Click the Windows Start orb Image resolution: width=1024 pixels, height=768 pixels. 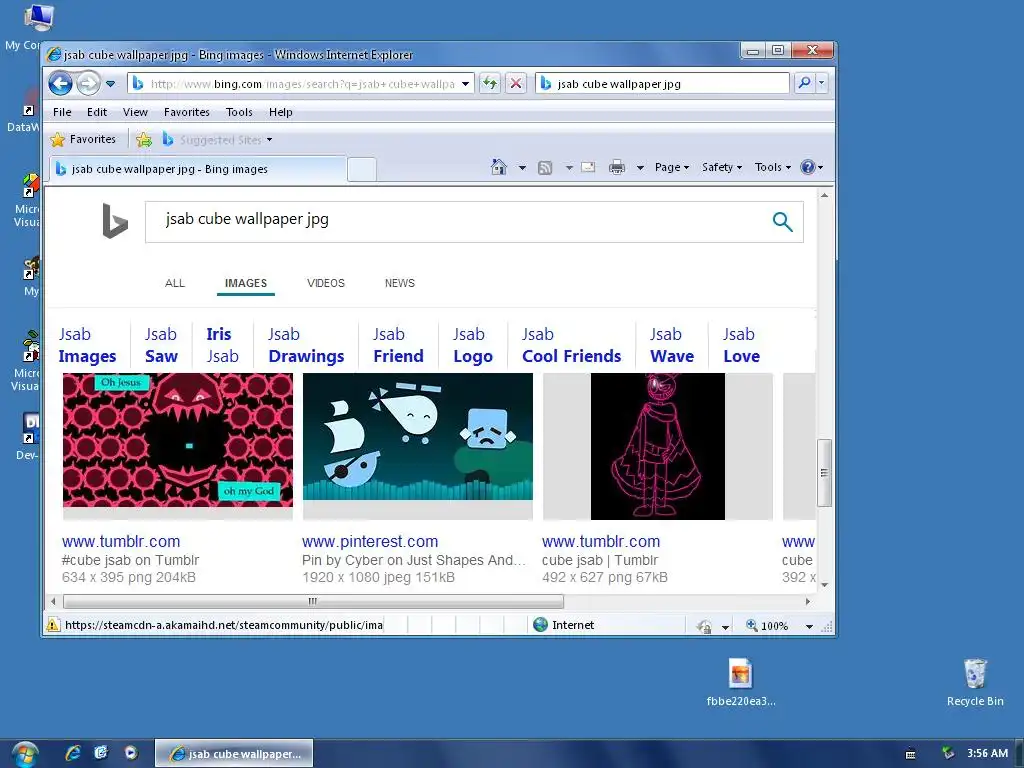[24, 754]
